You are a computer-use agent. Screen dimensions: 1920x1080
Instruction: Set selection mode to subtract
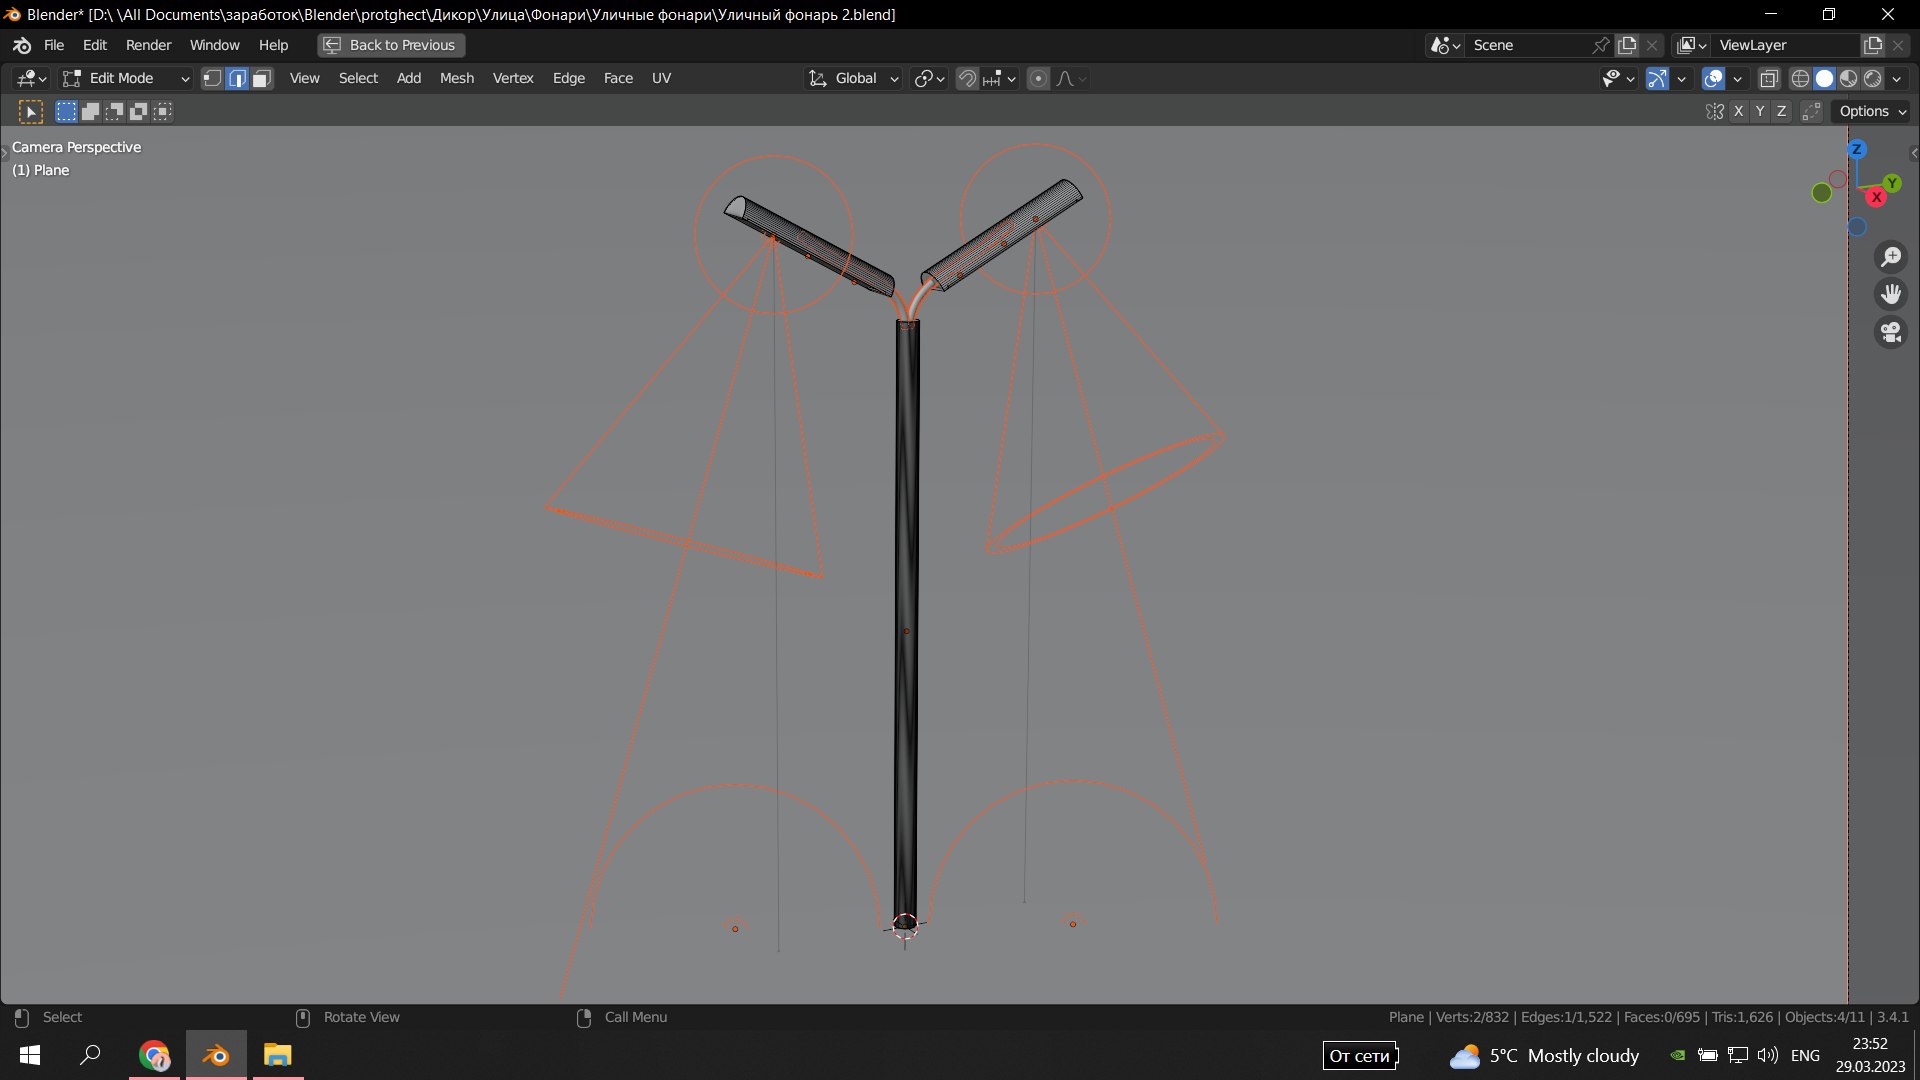[x=114, y=111]
